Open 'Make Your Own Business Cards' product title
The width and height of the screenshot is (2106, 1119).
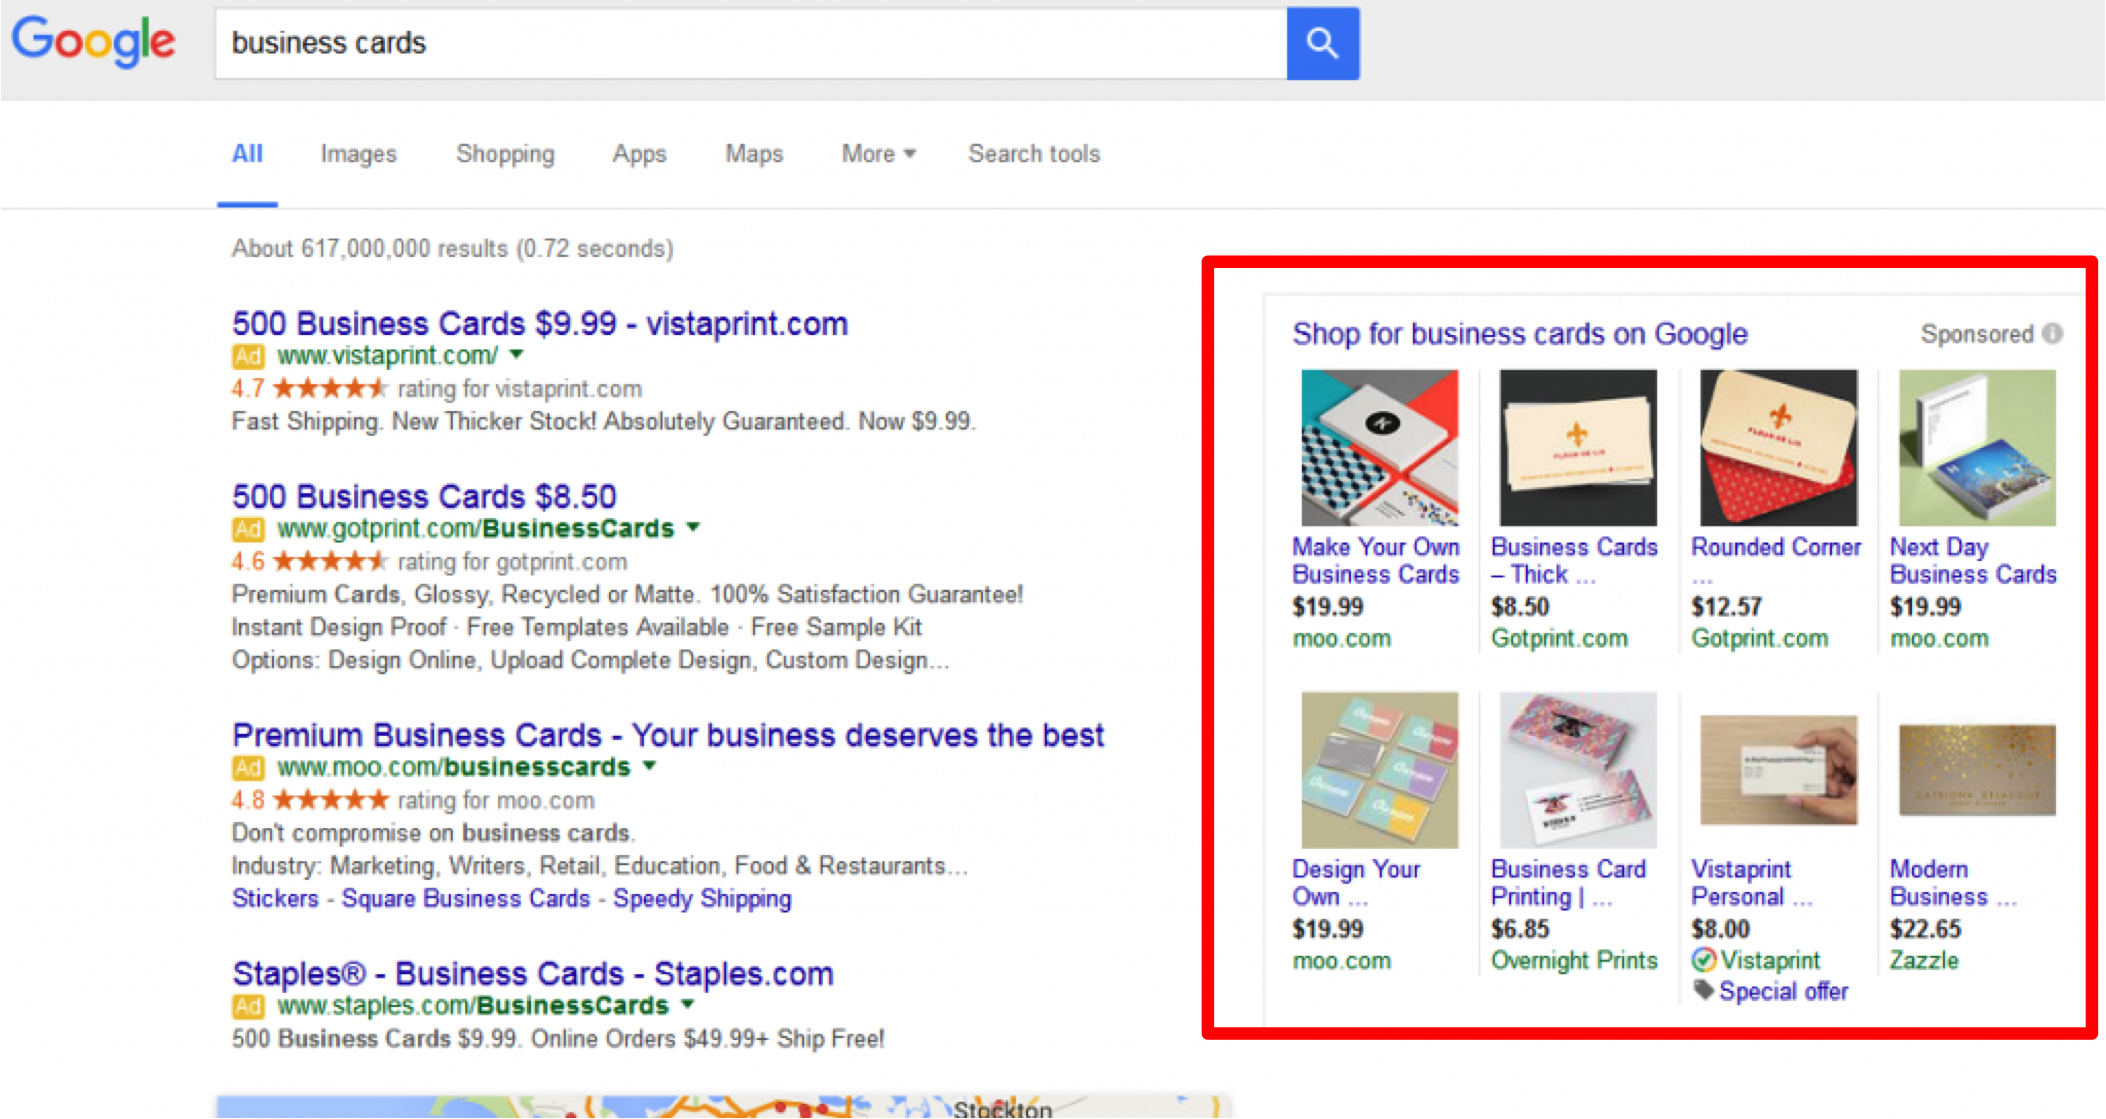[x=1376, y=561]
